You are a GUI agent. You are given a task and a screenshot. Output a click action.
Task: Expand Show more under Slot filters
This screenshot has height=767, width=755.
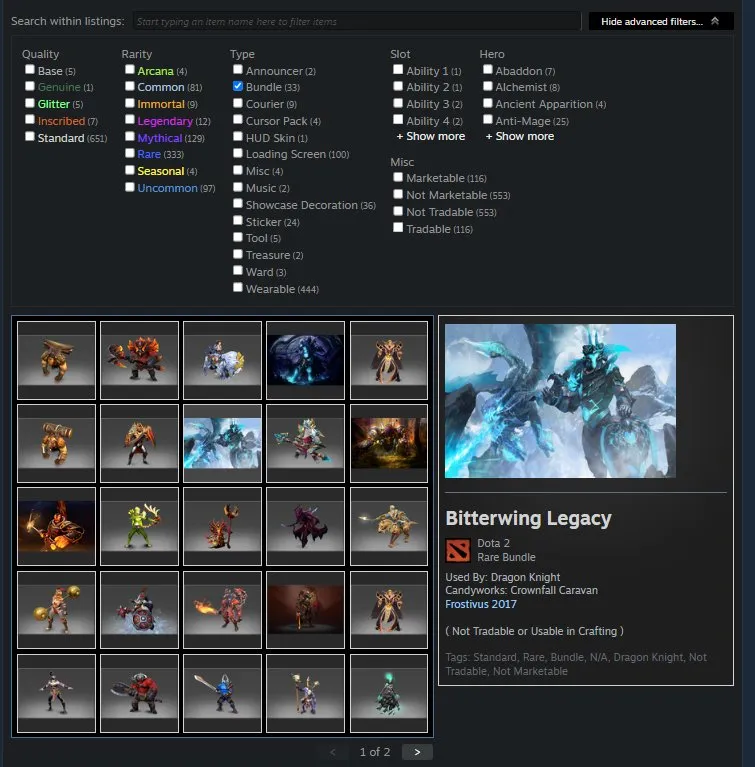[x=431, y=136]
